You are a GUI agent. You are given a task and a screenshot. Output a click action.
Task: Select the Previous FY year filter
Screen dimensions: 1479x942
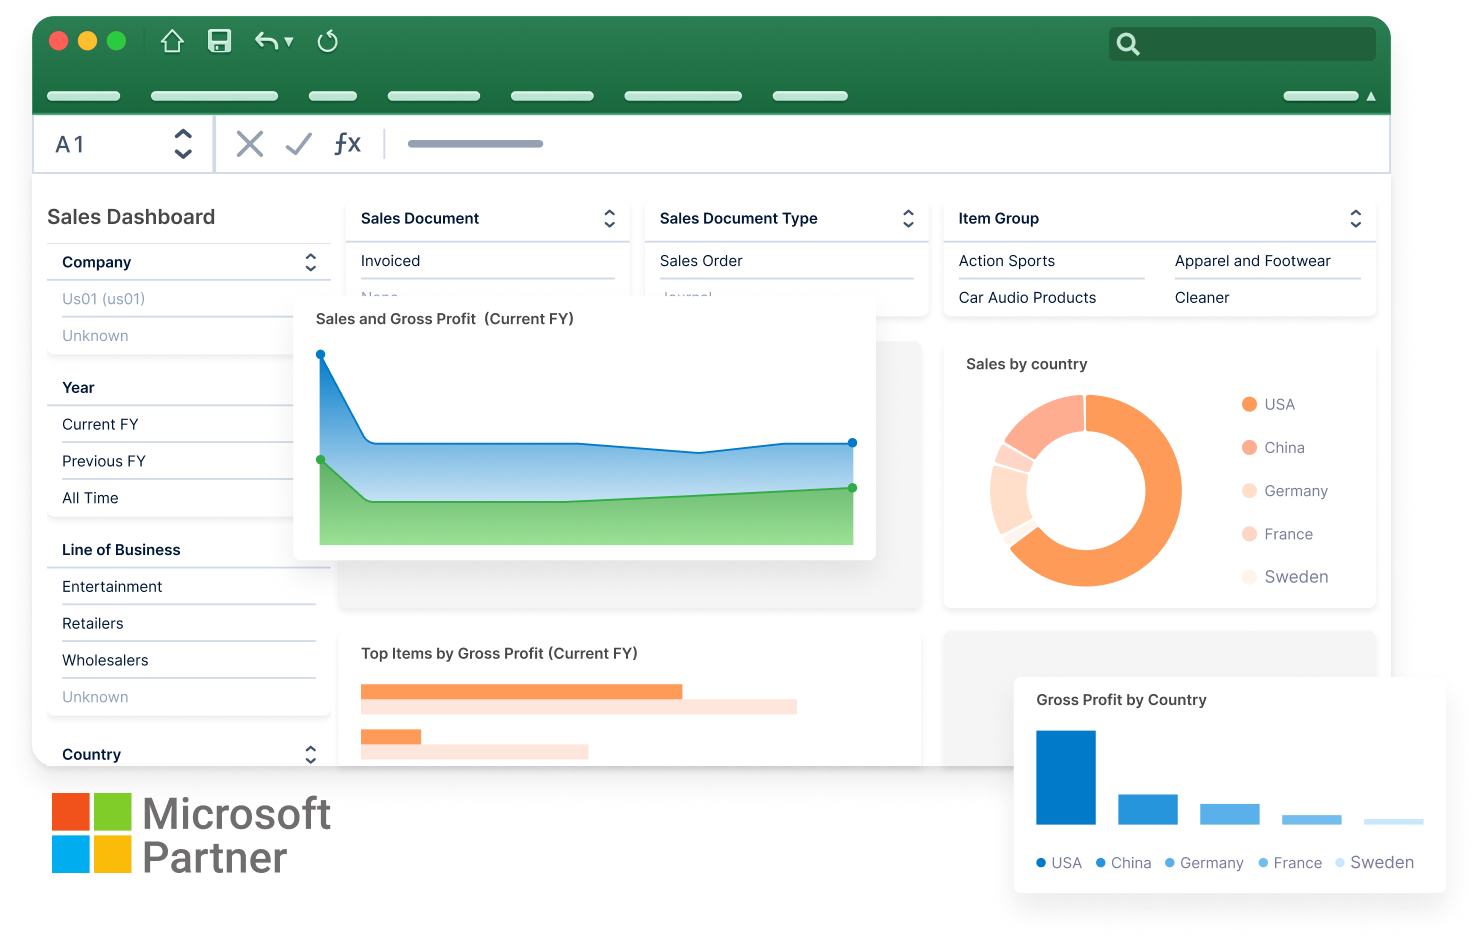click(x=104, y=461)
